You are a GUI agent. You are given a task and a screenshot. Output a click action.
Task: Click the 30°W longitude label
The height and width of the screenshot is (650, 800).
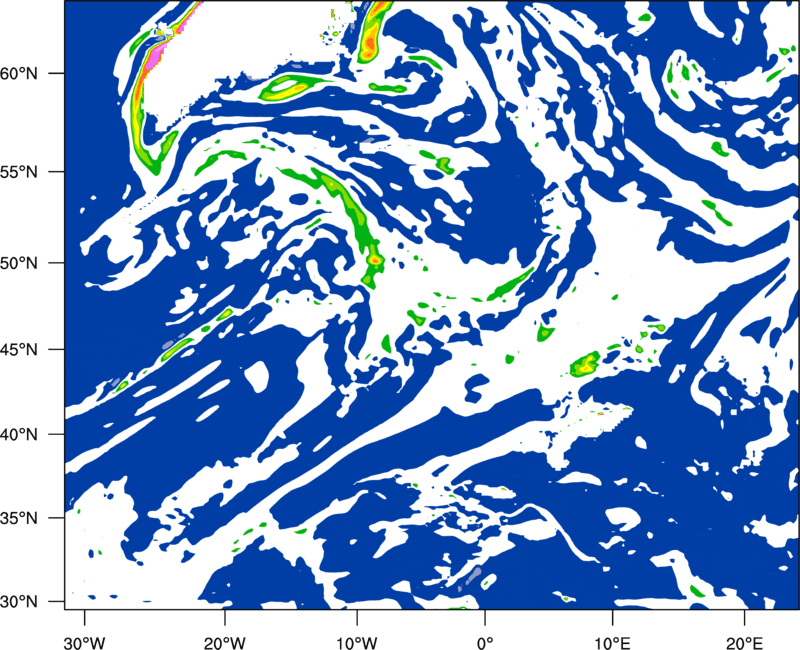click(85, 643)
